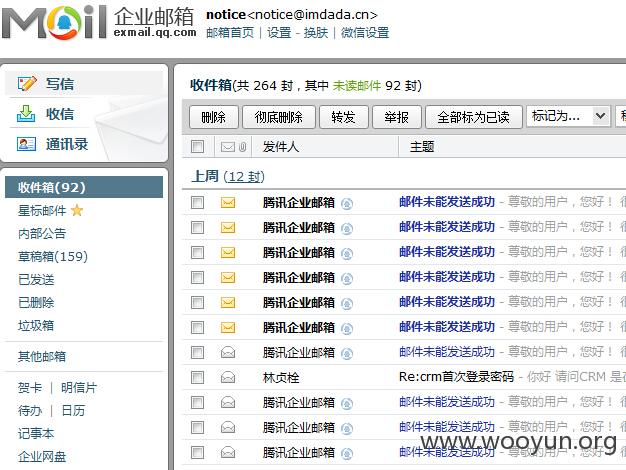626x470 pixels.
Task: Tick the select-all checkbox in header
Action: pyautogui.click(x=197, y=147)
